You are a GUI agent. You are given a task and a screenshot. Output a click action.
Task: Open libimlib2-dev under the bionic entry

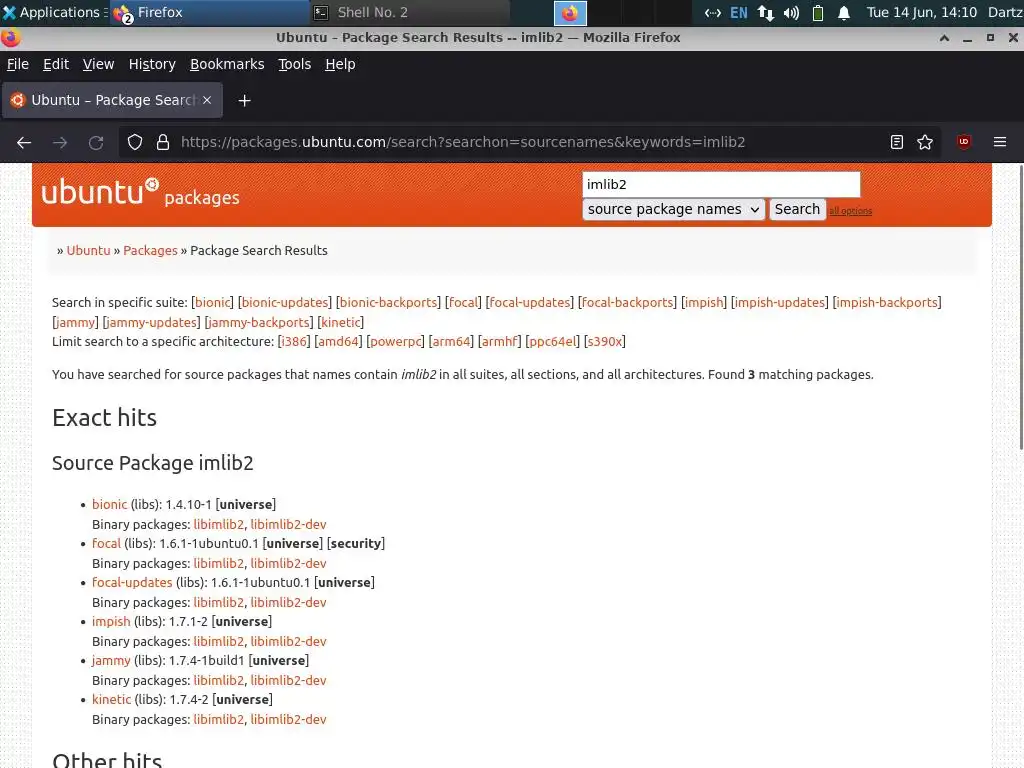click(x=288, y=524)
